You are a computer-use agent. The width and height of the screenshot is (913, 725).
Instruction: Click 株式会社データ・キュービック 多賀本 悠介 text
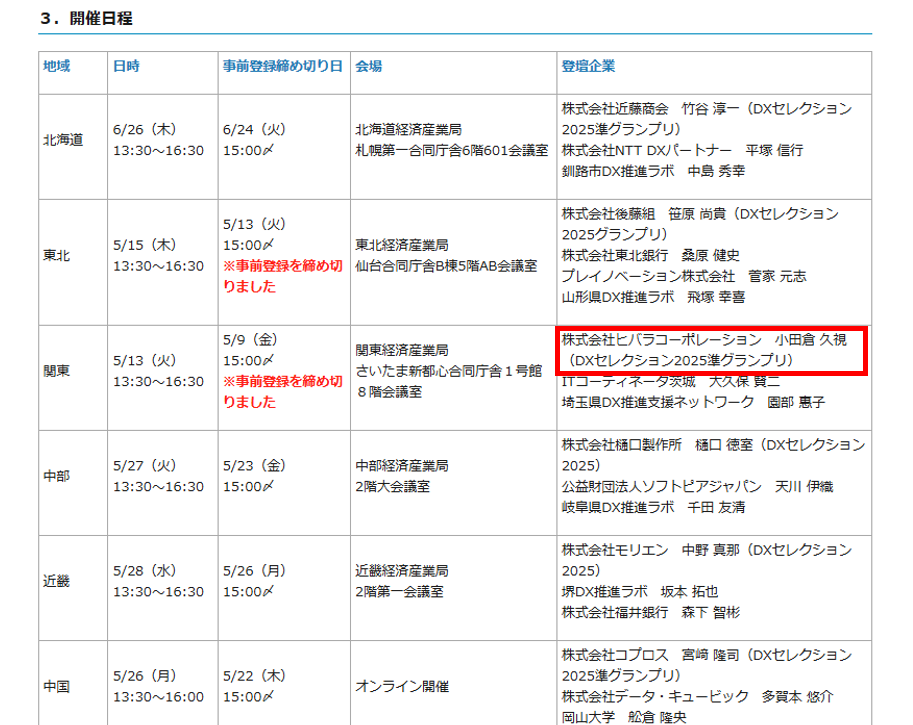pyautogui.click(x=697, y=696)
